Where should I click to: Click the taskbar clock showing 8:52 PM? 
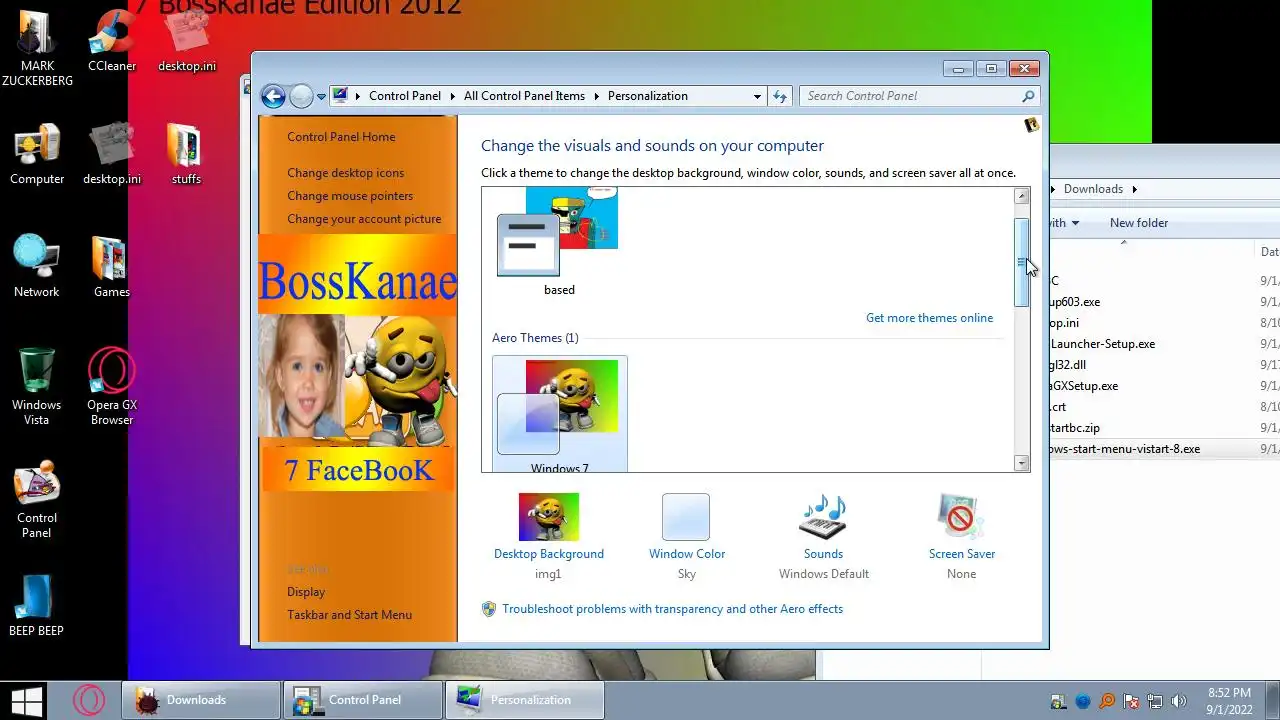coord(1228,700)
